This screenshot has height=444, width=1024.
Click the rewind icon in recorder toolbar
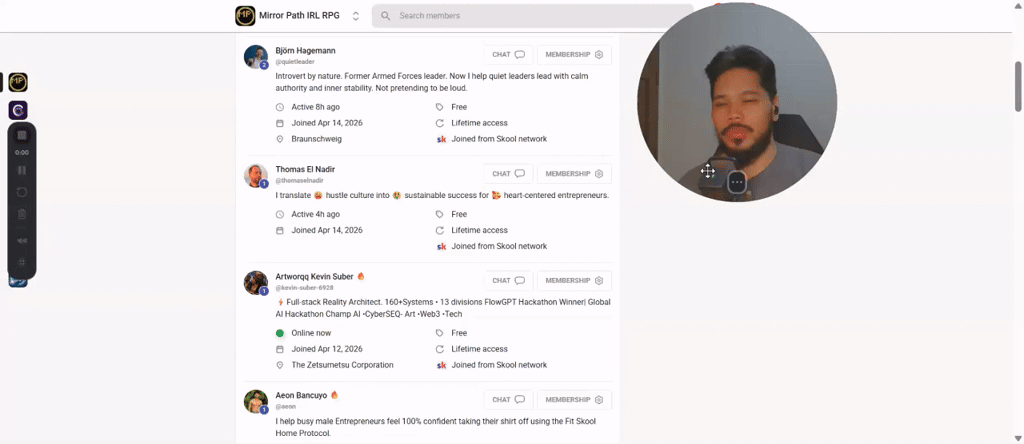(x=22, y=240)
